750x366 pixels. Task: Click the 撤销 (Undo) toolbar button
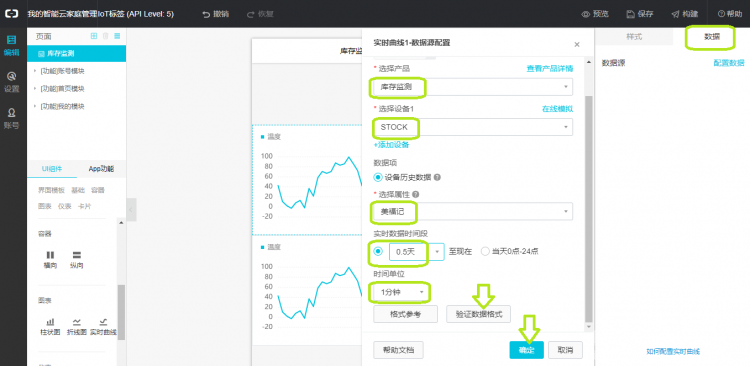216,14
